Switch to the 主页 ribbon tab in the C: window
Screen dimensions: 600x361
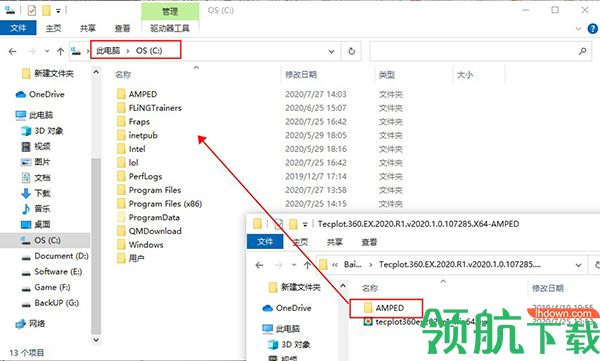click(53, 28)
